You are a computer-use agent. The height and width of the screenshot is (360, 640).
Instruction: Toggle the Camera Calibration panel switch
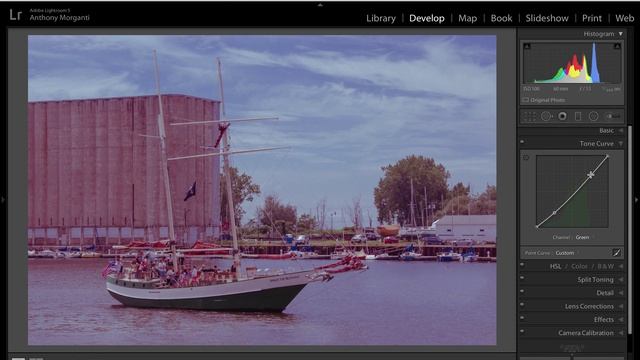[x=522, y=331]
